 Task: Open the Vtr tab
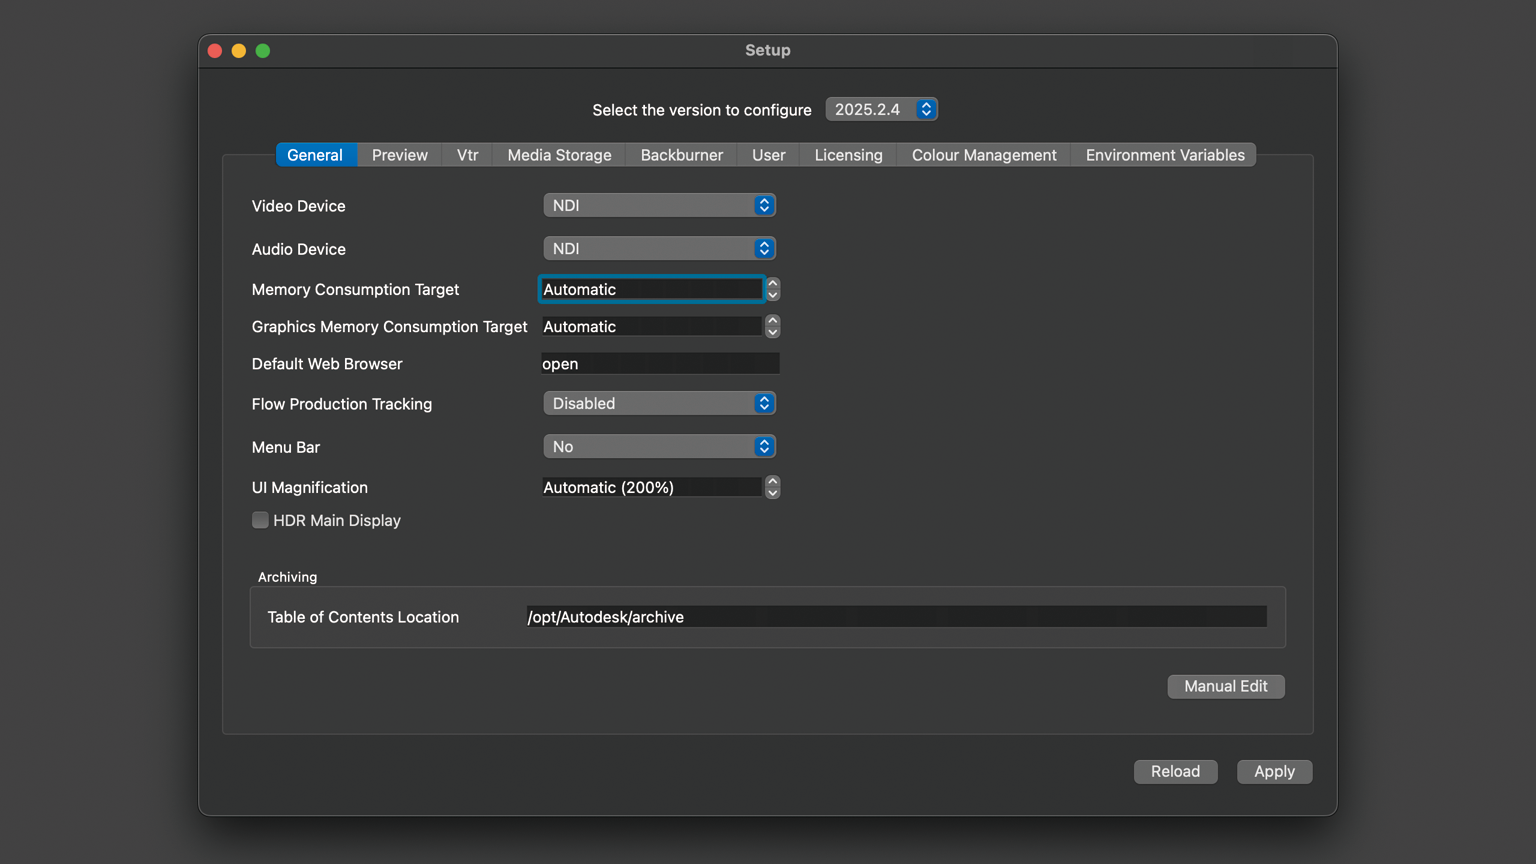(x=467, y=155)
